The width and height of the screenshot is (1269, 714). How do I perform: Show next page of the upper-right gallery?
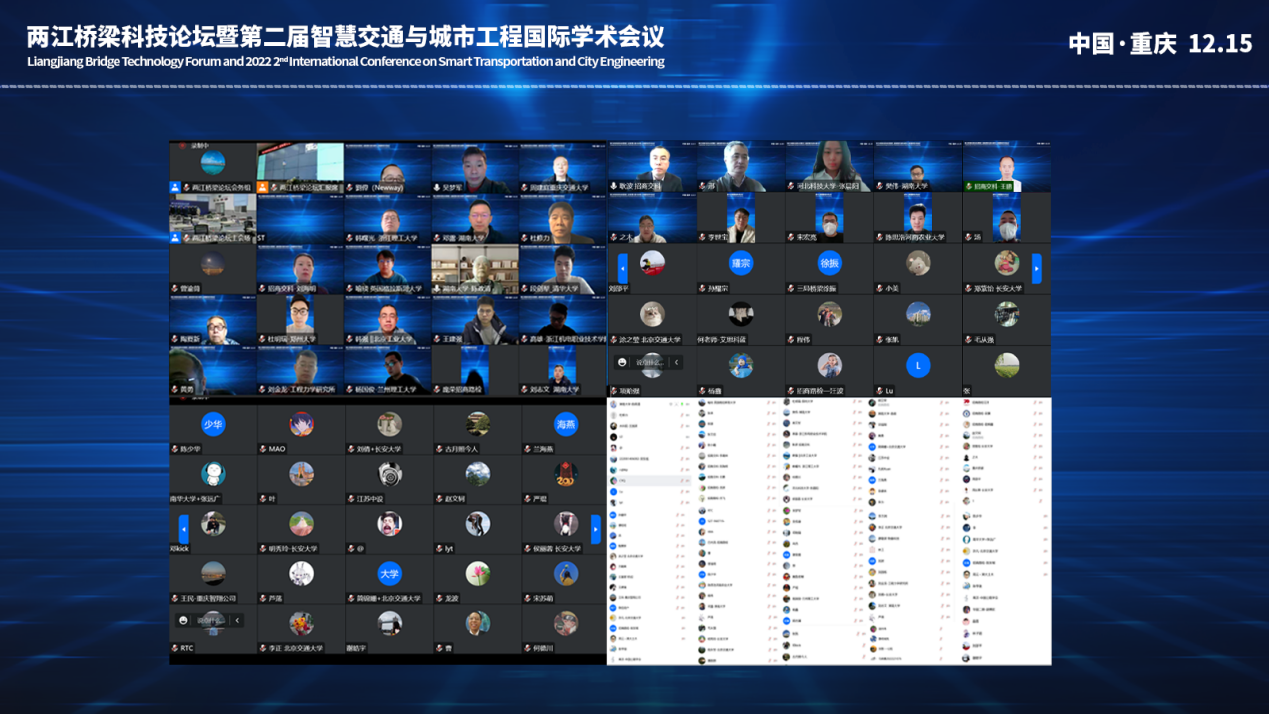tap(1036, 268)
